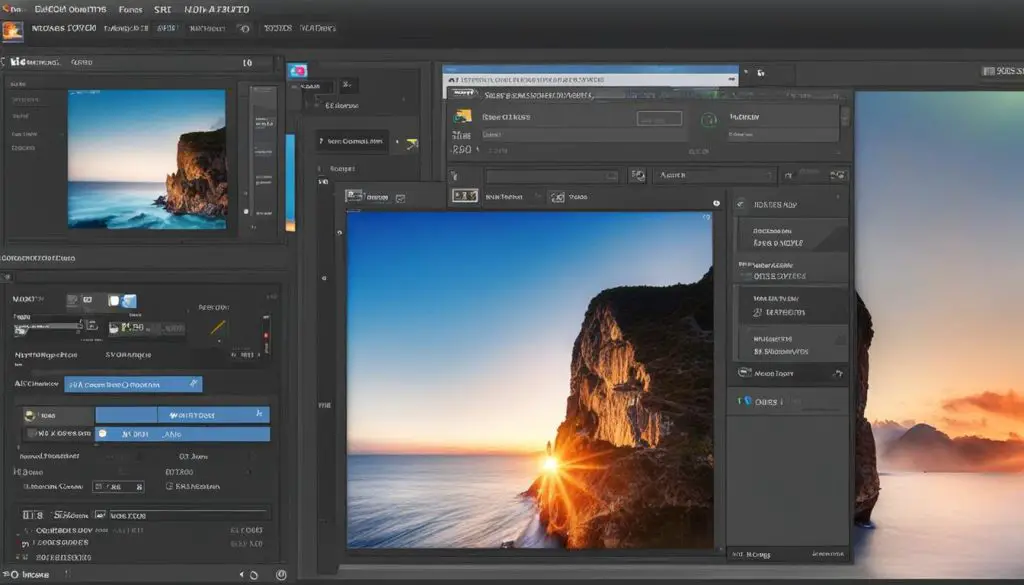Click the icon at the dialog row's right end
Image resolution: width=1024 pixels, height=585 pixels.
838,175
